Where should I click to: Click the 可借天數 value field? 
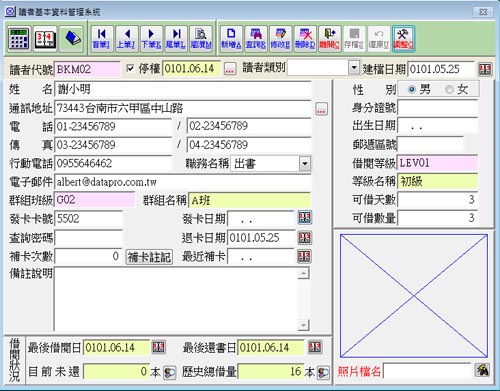click(x=438, y=200)
